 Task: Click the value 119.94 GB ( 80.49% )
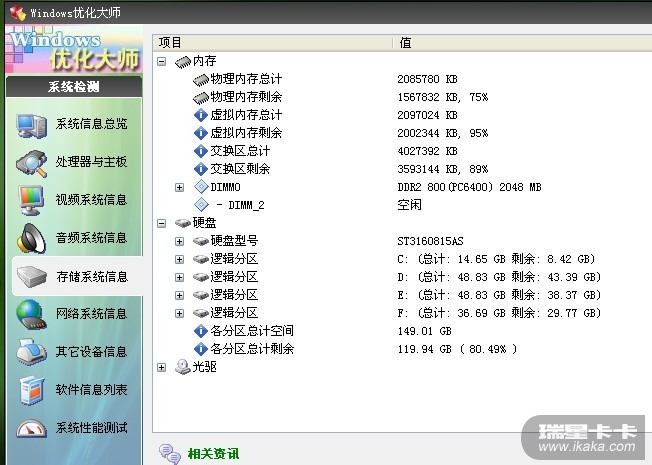point(457,349)
